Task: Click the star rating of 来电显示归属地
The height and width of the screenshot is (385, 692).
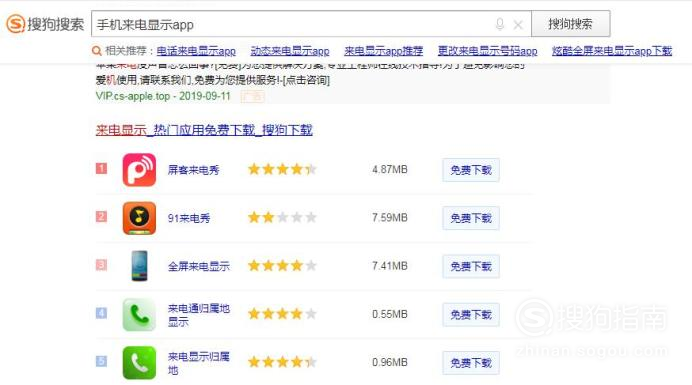Action: (282, 362)
